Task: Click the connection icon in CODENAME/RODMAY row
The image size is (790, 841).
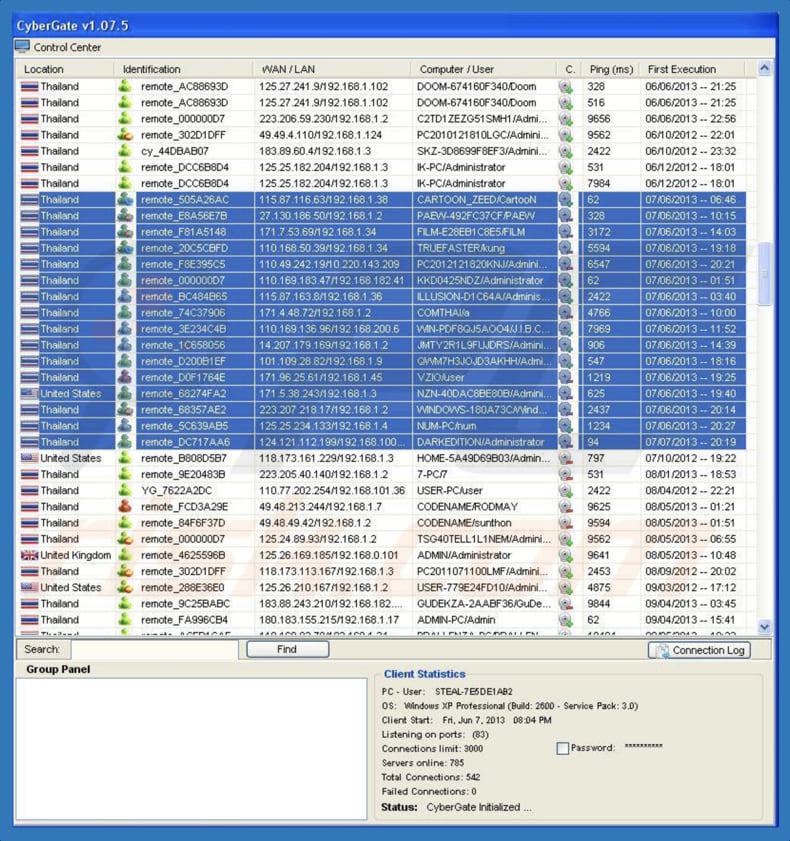Action: (566, 506)
